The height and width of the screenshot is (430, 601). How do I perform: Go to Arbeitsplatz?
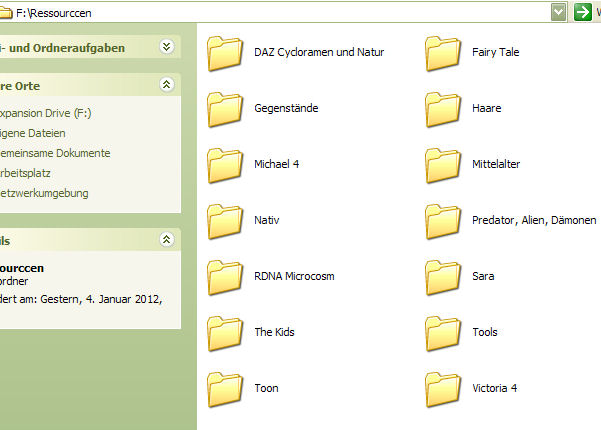coord(25,173)
